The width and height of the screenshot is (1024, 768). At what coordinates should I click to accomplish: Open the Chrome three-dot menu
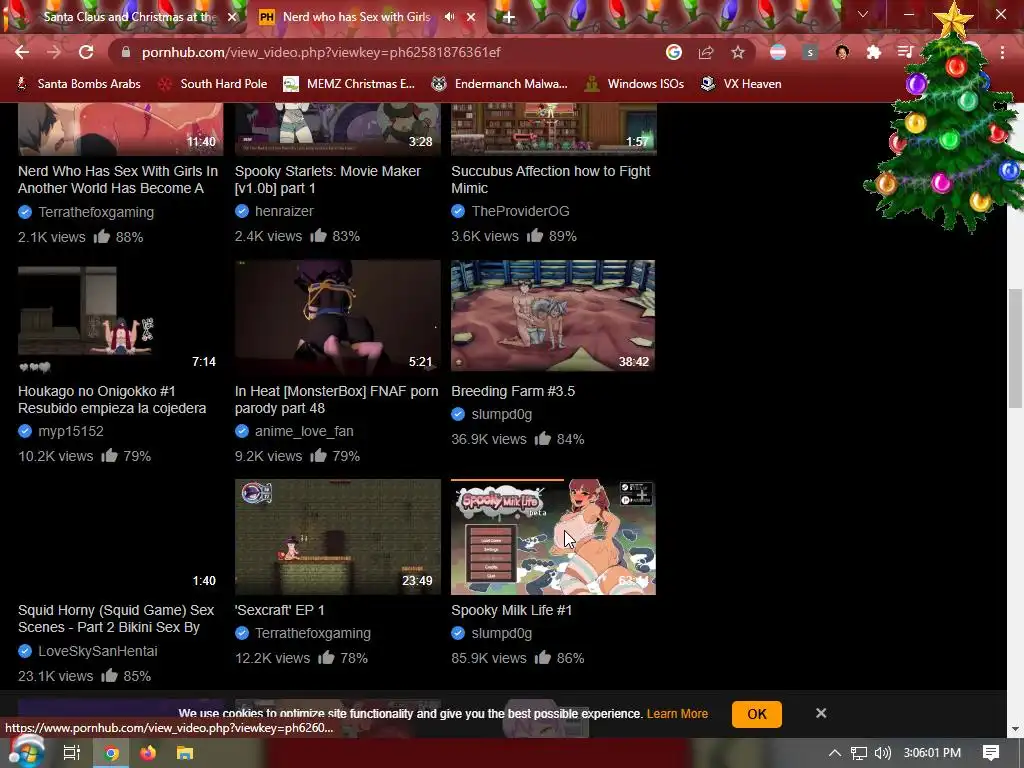(x=1002, y=52)
